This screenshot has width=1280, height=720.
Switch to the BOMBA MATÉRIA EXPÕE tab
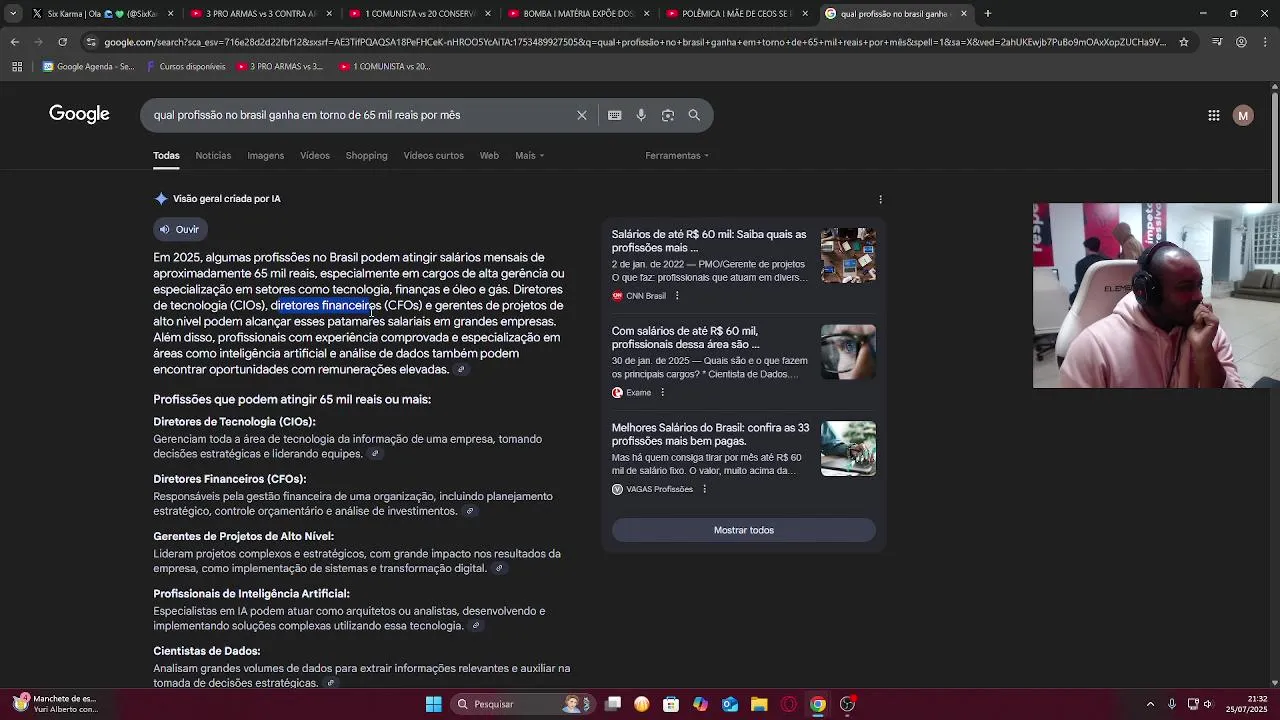(x=579, y=14)
